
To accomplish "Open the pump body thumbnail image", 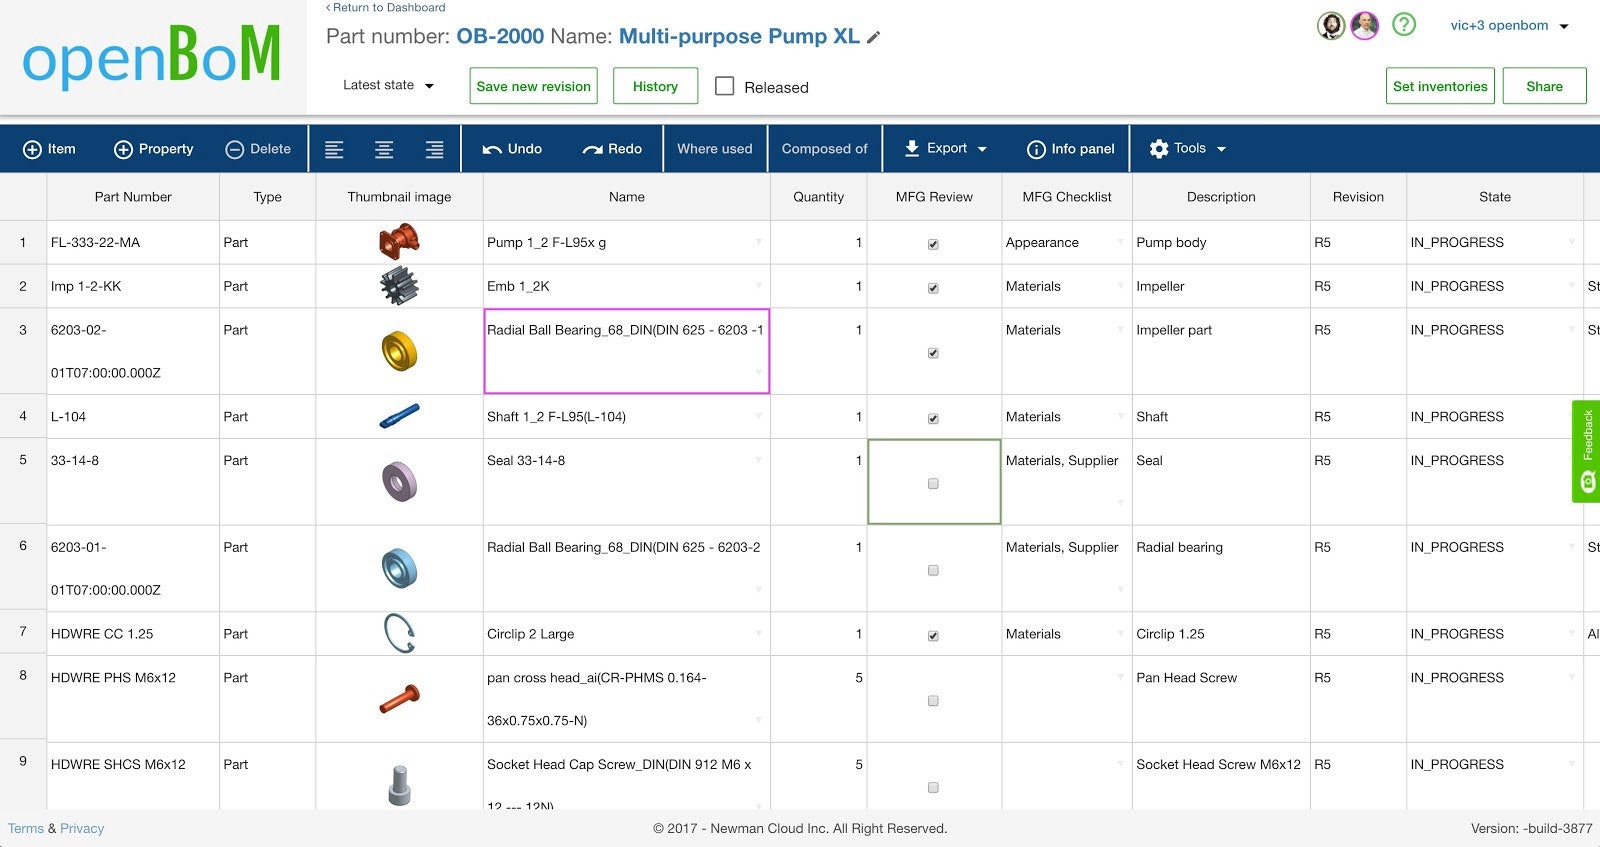I will point(399,242).
